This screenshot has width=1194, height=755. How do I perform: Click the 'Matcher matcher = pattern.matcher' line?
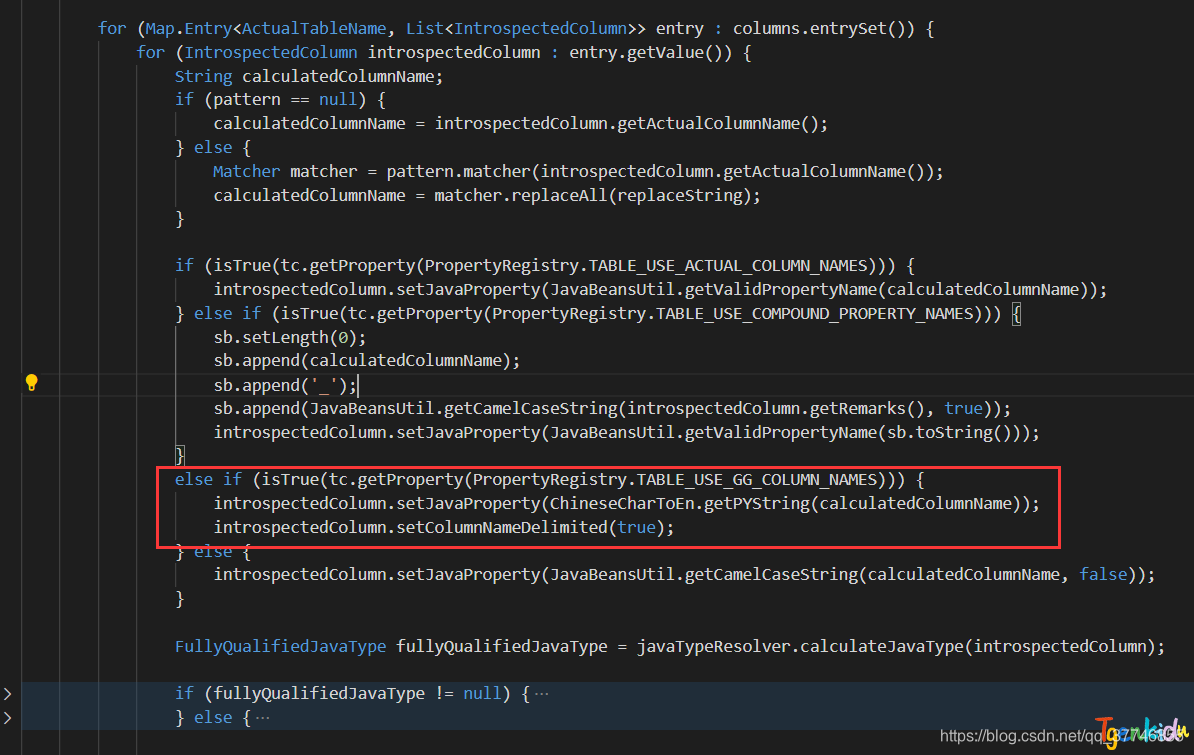click(578, 171)
